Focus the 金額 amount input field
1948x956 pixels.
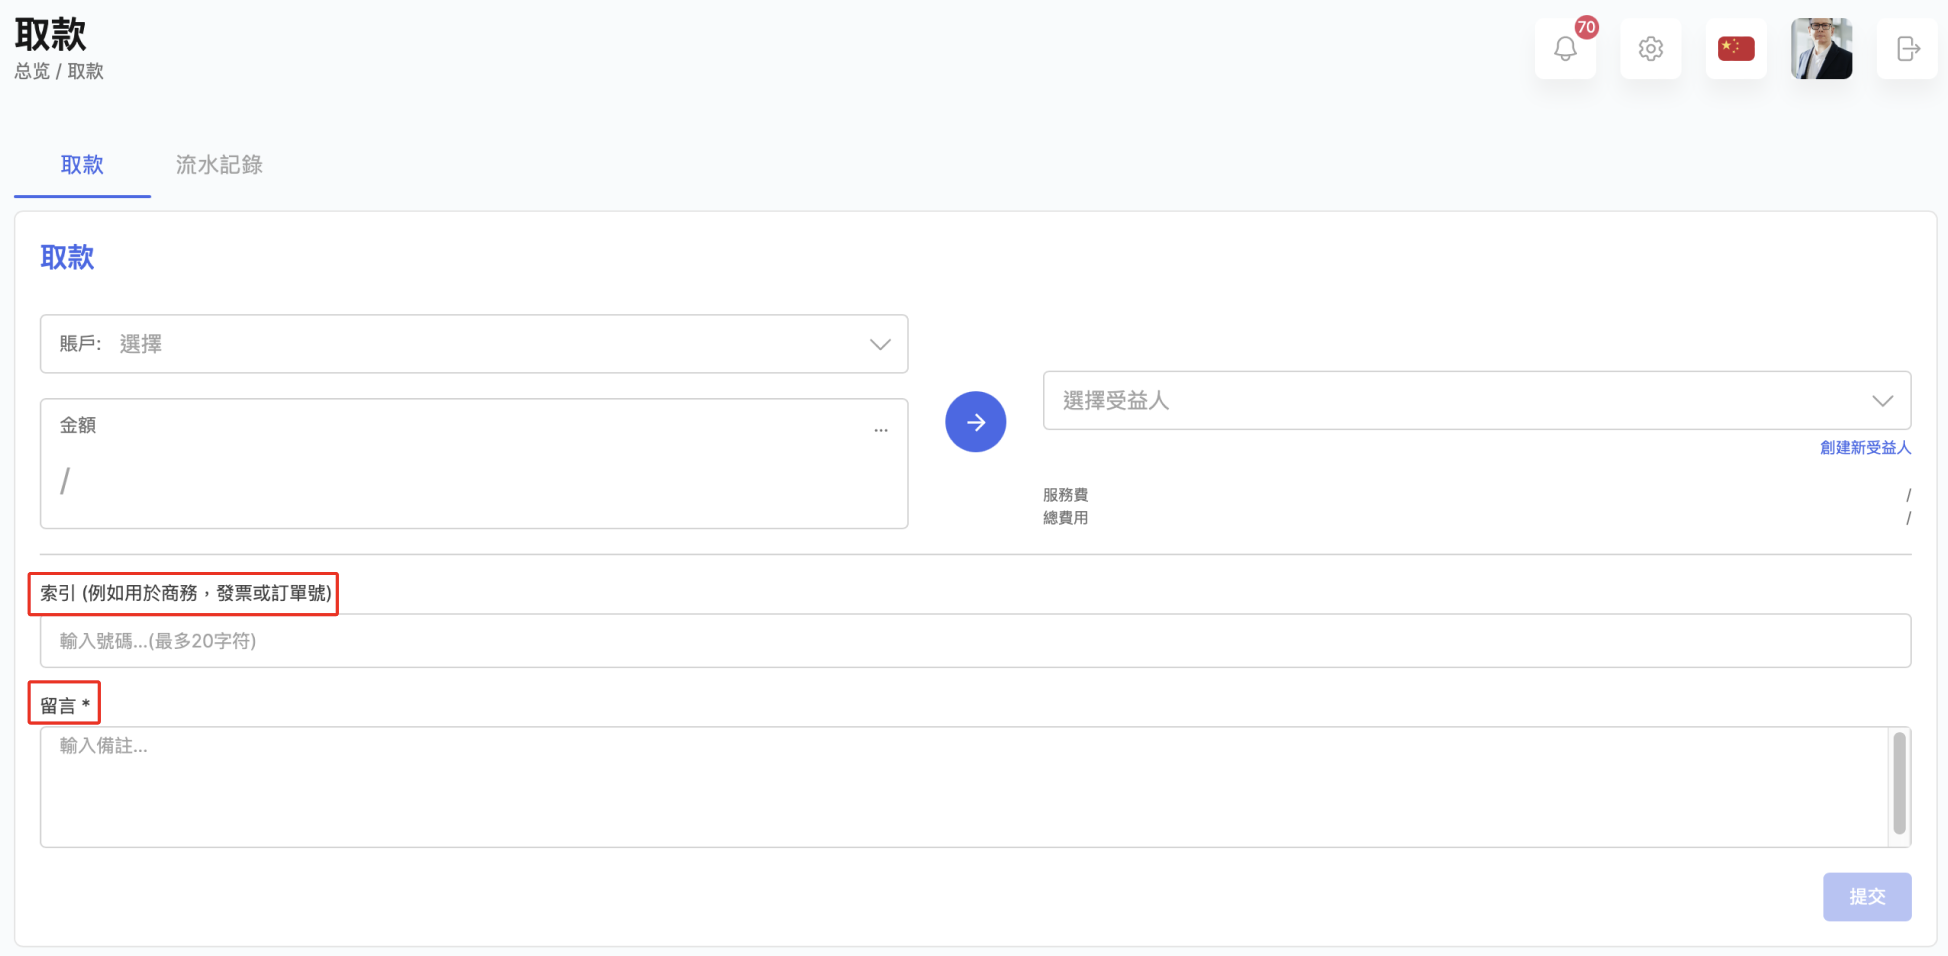(474, 464)
